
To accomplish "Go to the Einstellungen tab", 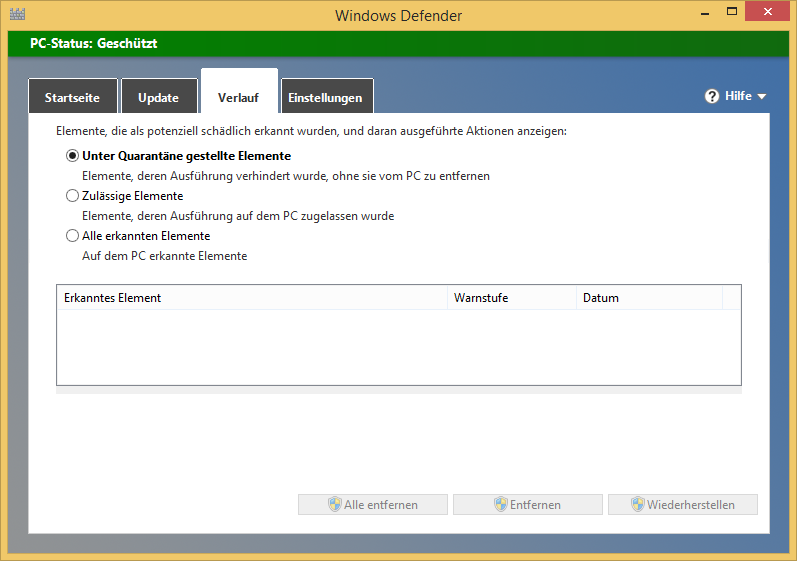I will pyautogui.click(x=327, y=96).
